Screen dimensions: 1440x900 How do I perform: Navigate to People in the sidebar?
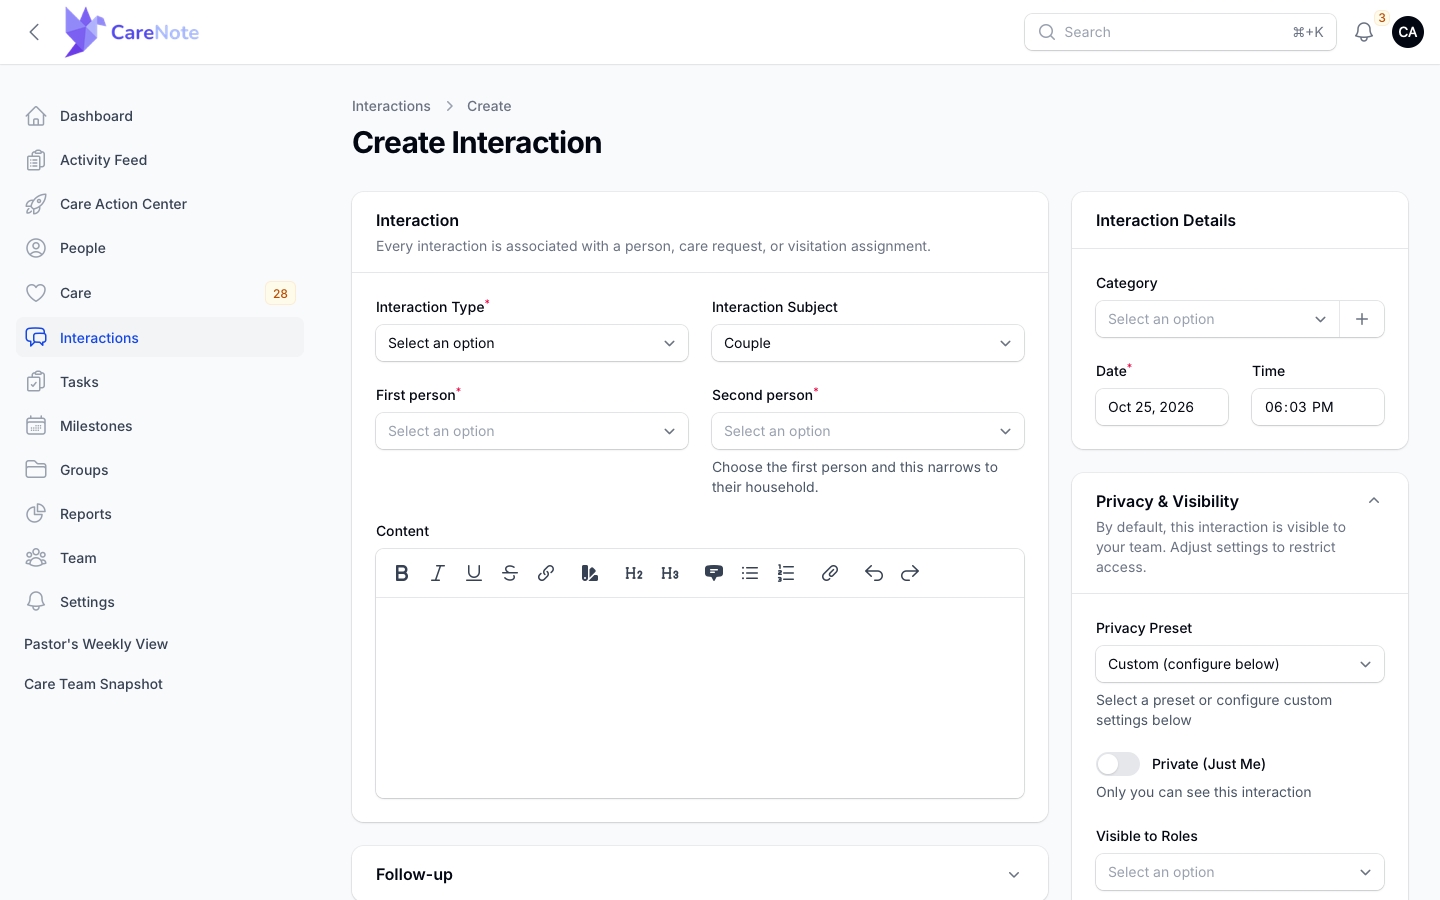(160, 248)
